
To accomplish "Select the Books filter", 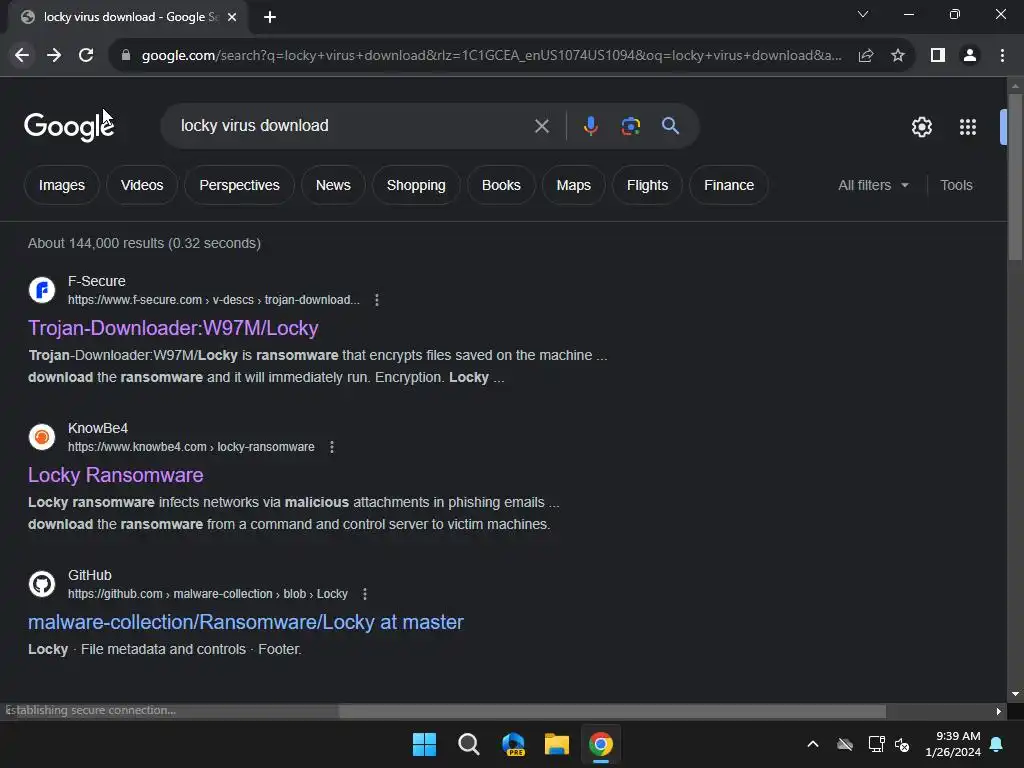I will [501, 185].
